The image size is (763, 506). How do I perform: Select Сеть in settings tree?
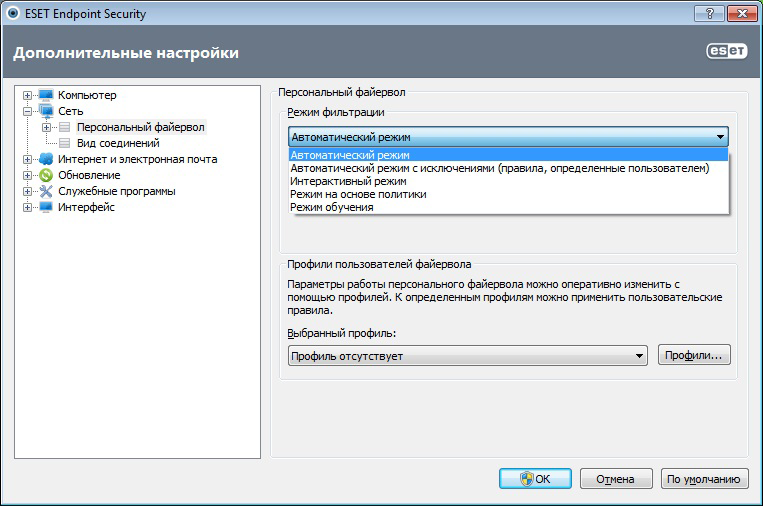tap(71, 111)
